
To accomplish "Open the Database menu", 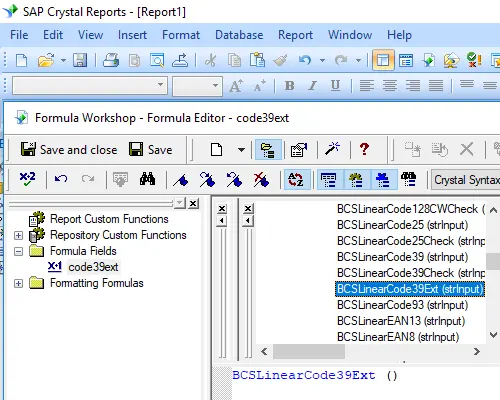I will (239, 35).
